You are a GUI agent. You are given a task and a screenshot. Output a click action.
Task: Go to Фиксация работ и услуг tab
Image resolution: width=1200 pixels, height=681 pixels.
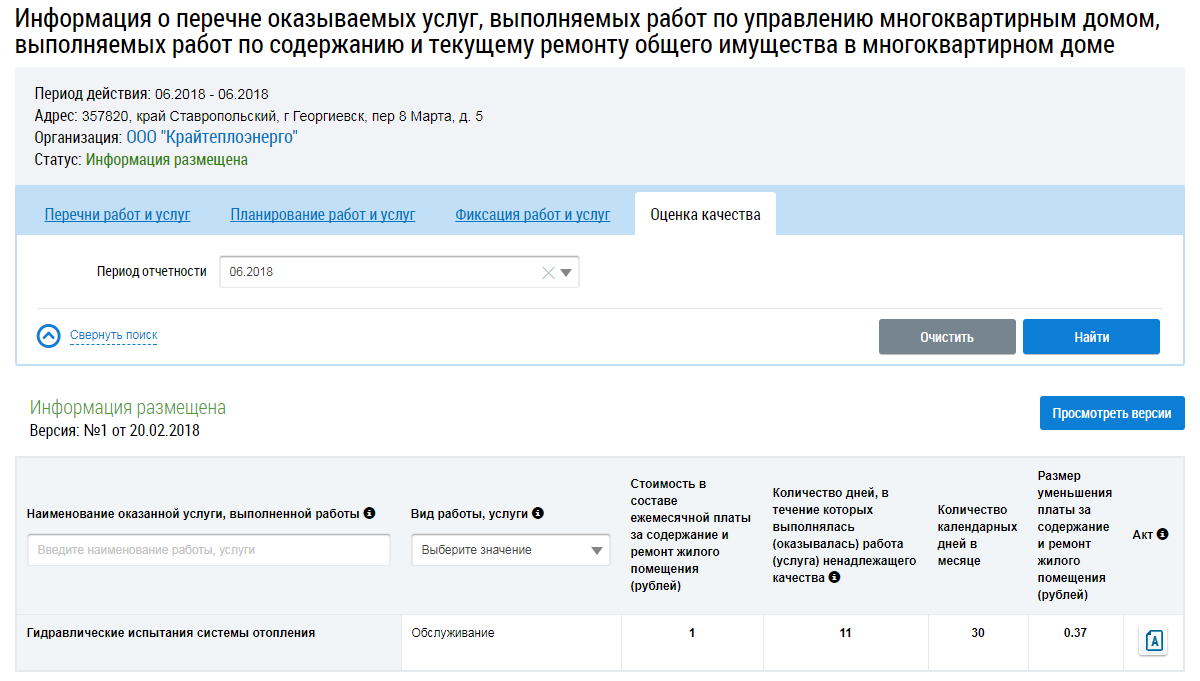[x=532, y=214]
